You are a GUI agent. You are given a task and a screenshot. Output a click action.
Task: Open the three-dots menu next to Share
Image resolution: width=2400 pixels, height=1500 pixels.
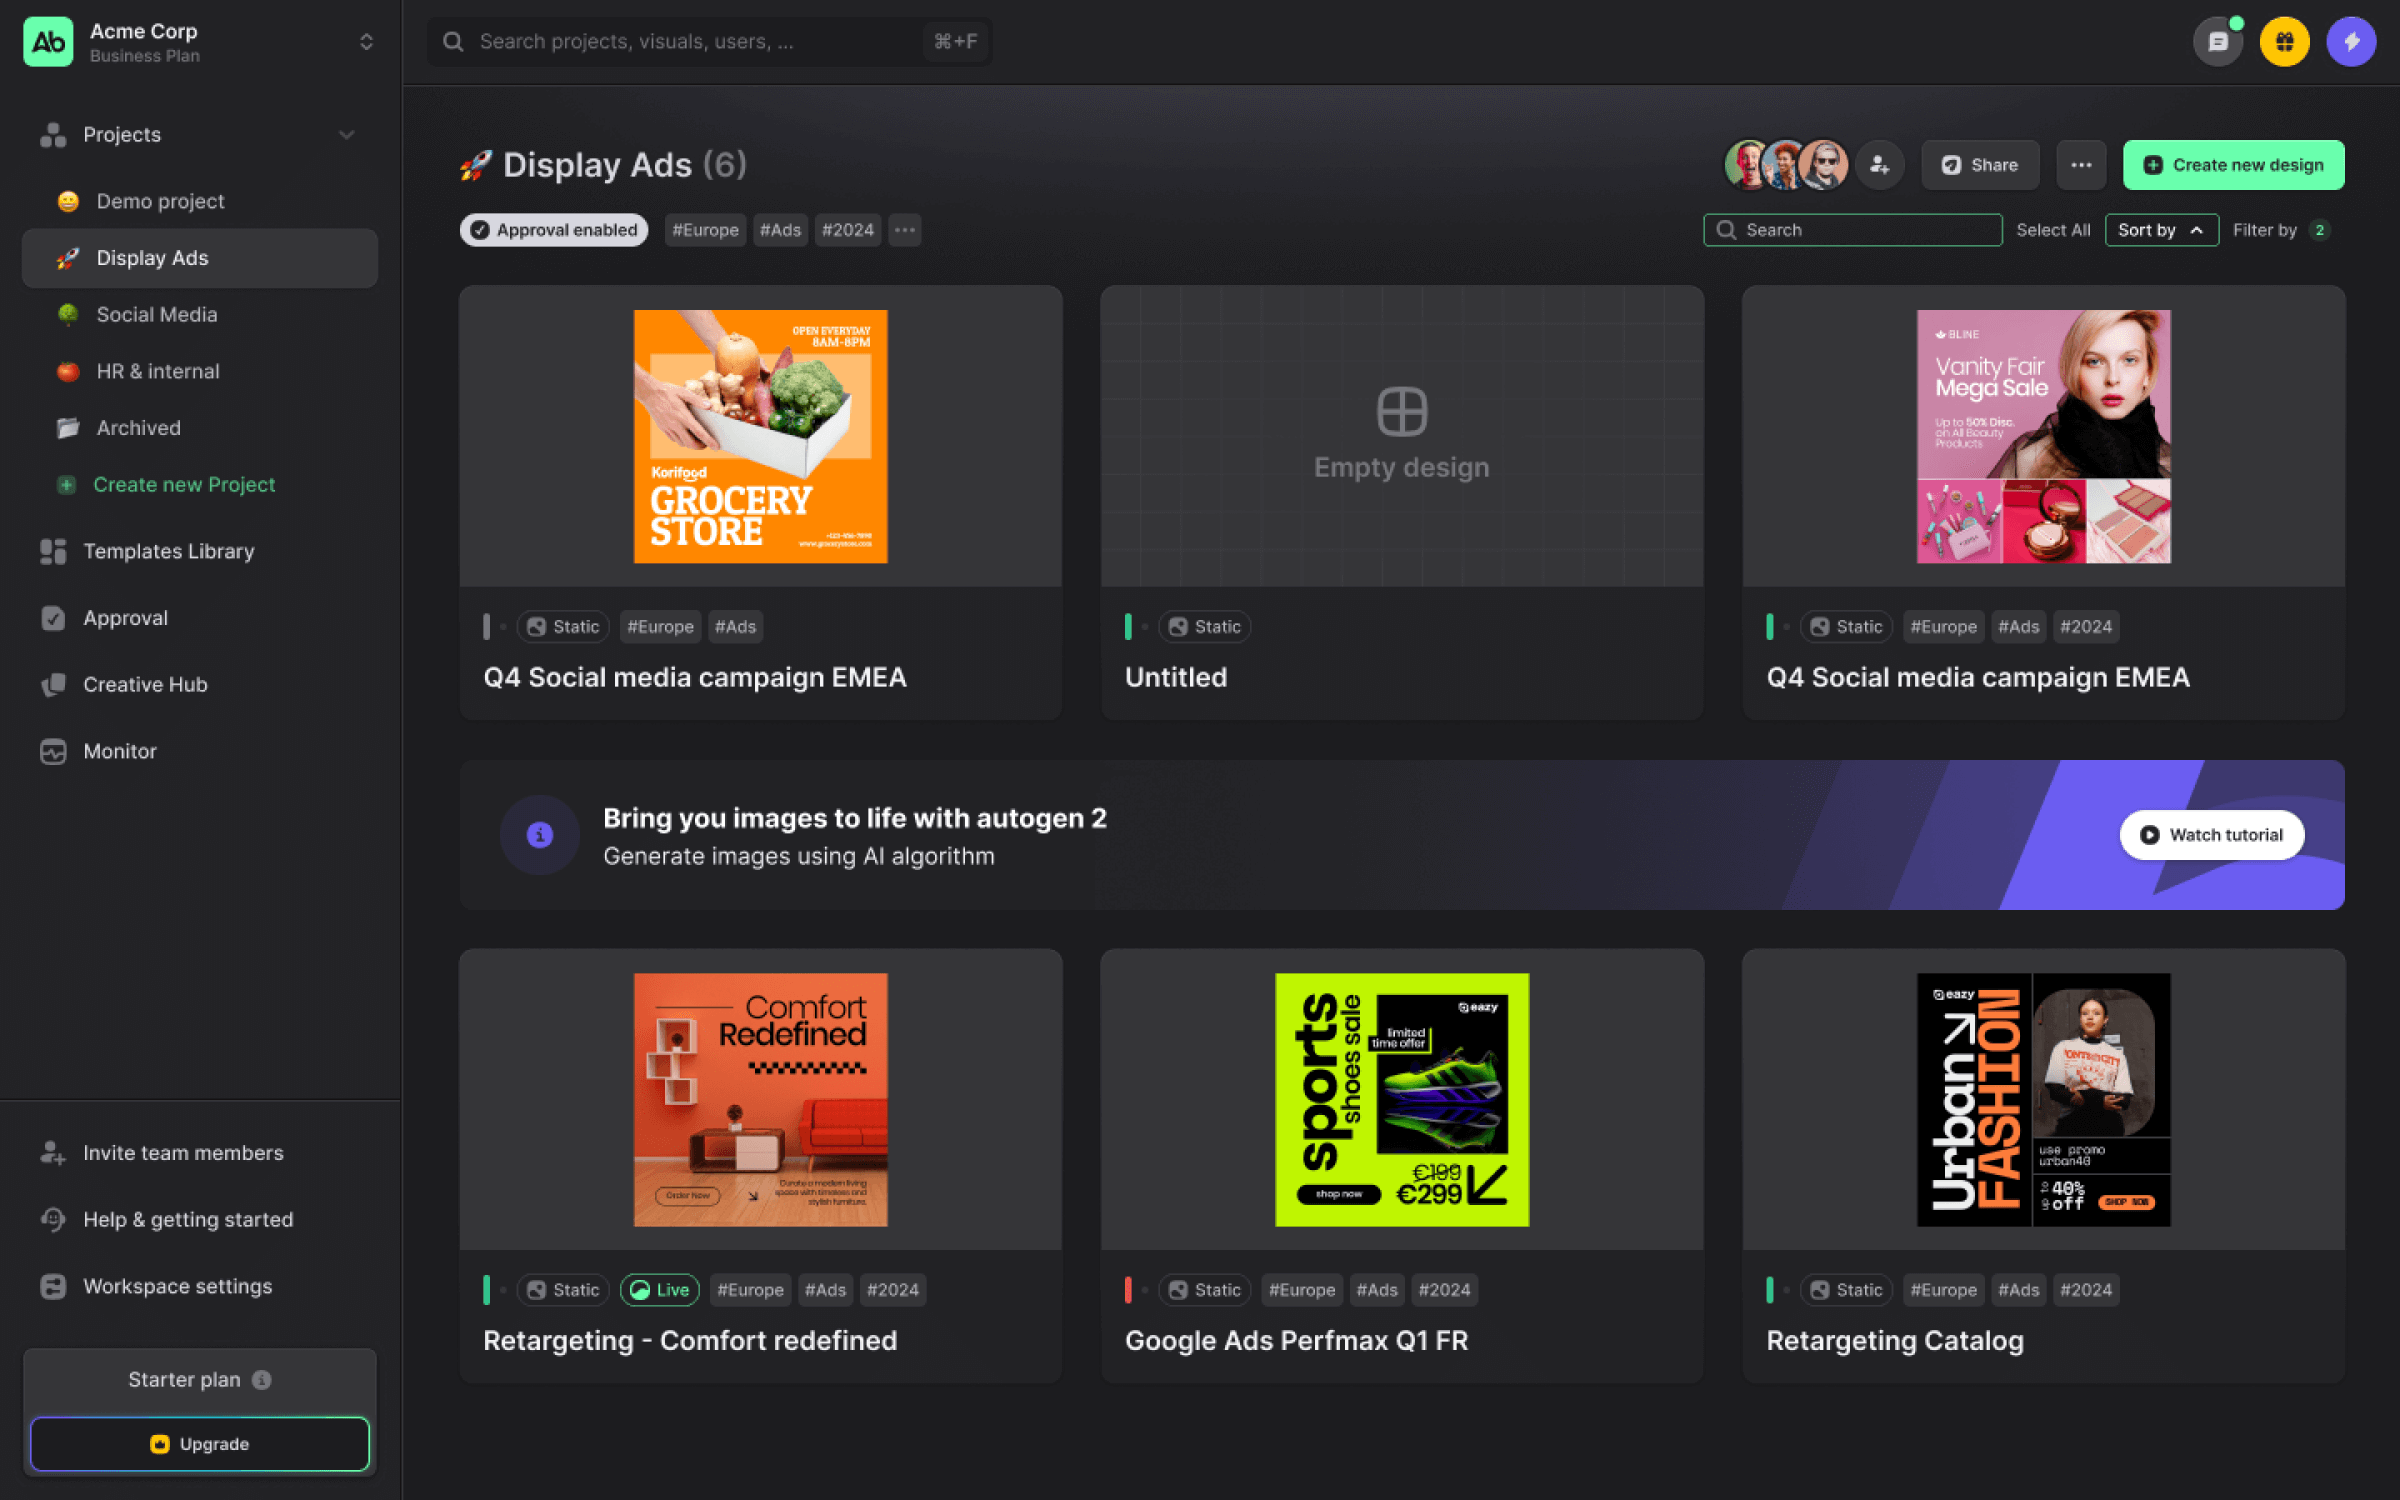pyautogui.click(x=2081, y=165)
